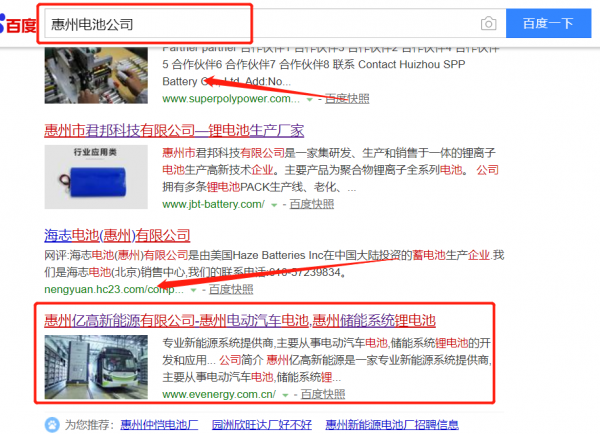600x434 pixels.
Task: Expand dropdown arrow after evenergy.com.cn URL
Action: (x=285, y=395)
